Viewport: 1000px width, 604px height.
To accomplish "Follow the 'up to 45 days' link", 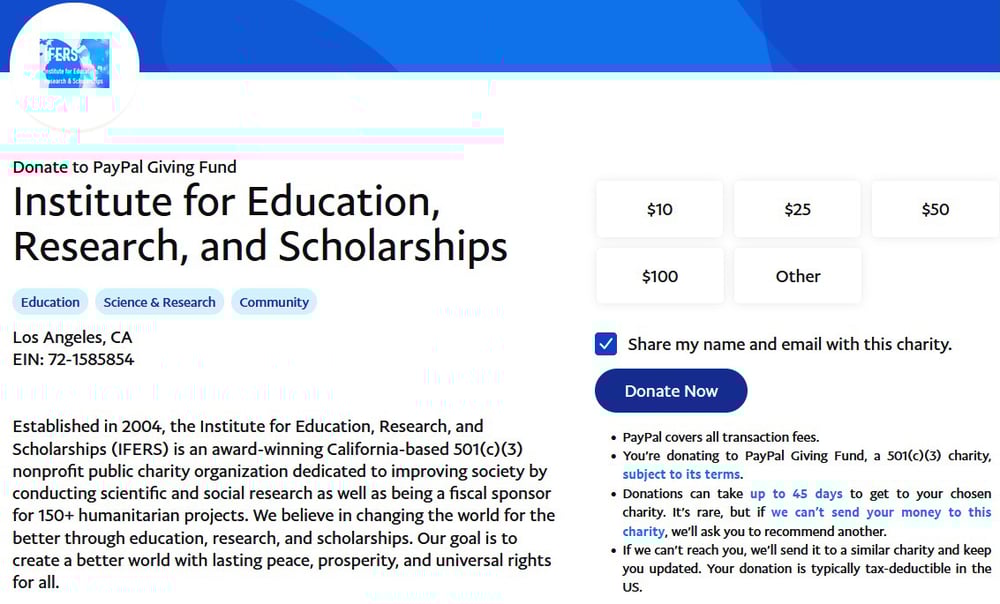I will coord(796,494).
